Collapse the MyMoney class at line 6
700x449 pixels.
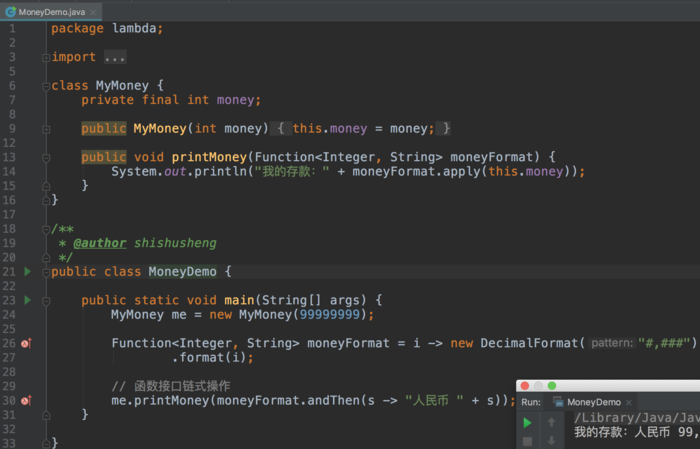(46, 86)
